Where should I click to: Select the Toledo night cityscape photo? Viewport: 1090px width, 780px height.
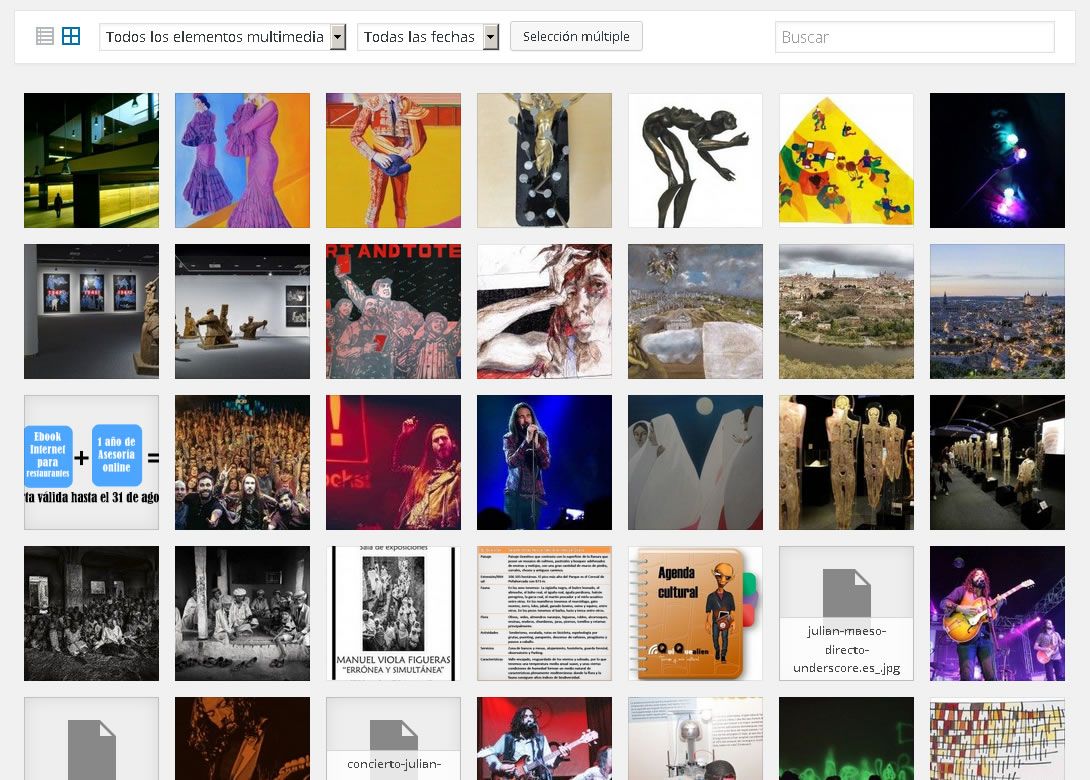[998, 311]
